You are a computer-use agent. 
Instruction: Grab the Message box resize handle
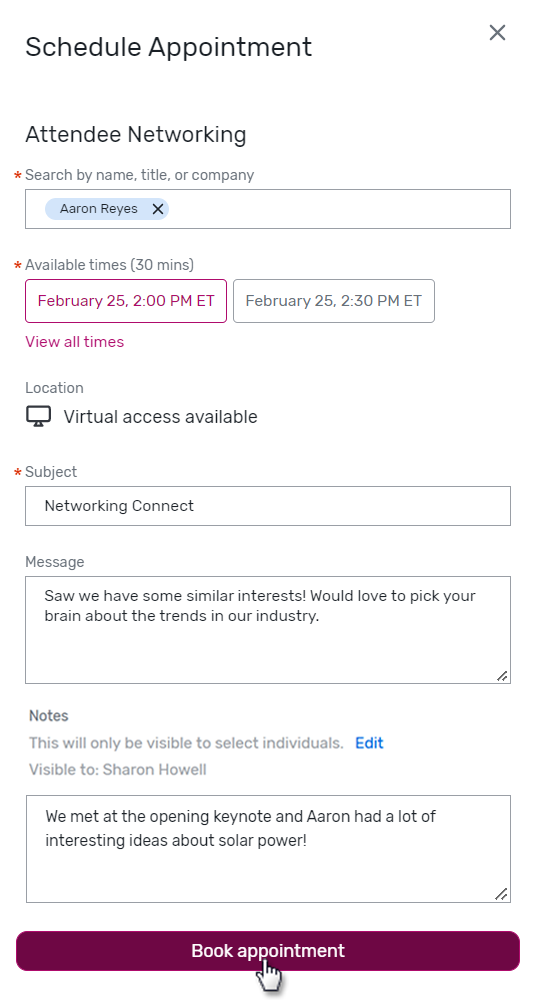click(502, 675)
